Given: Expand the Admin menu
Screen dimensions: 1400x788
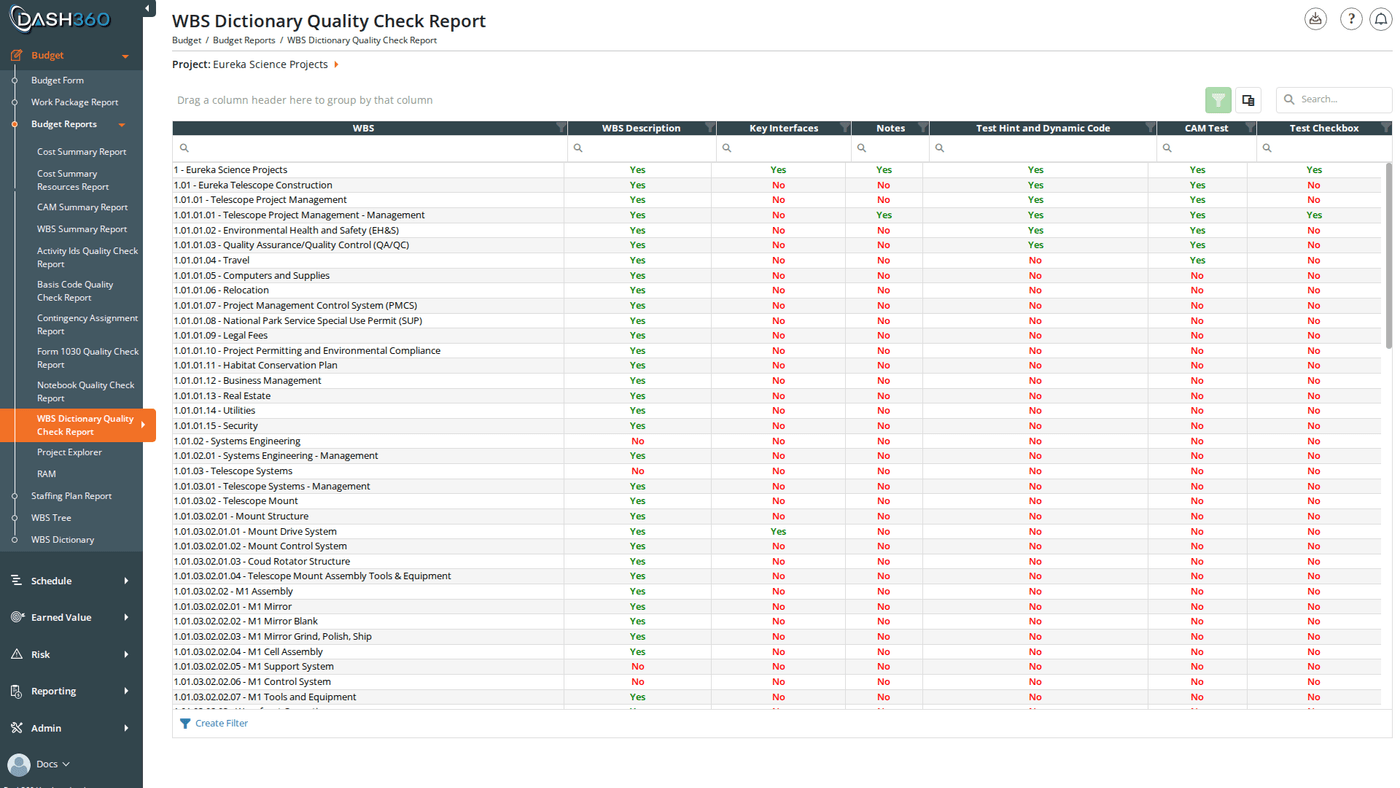Looking at the screenshot, I should tap(126, 728).
